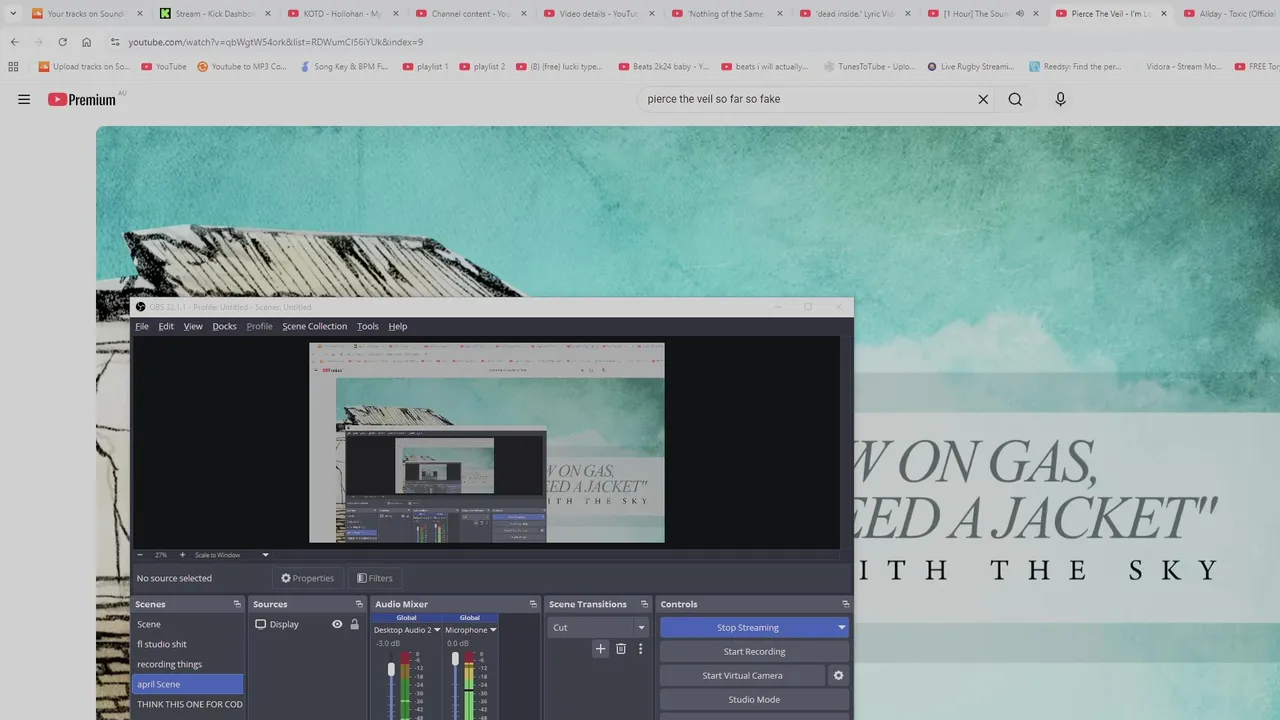
Task: Adjust the Microphone volume slider
Action: [455, 658]
